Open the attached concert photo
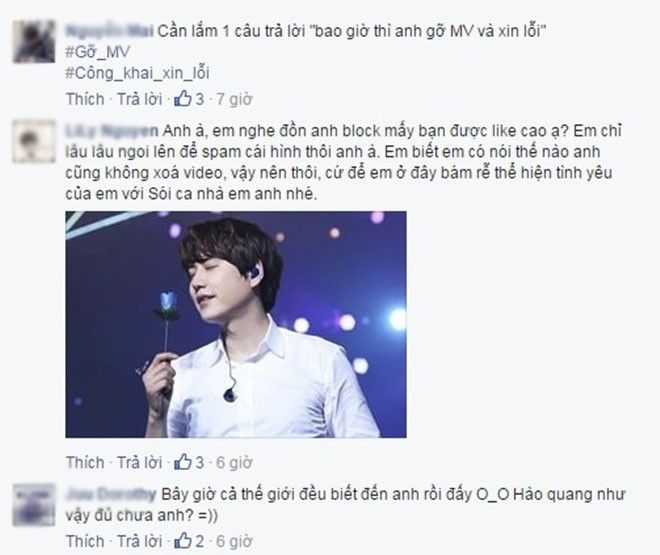The width and height of the screenshot is (660, 555). pyautogui.click(x=236, y=324)
